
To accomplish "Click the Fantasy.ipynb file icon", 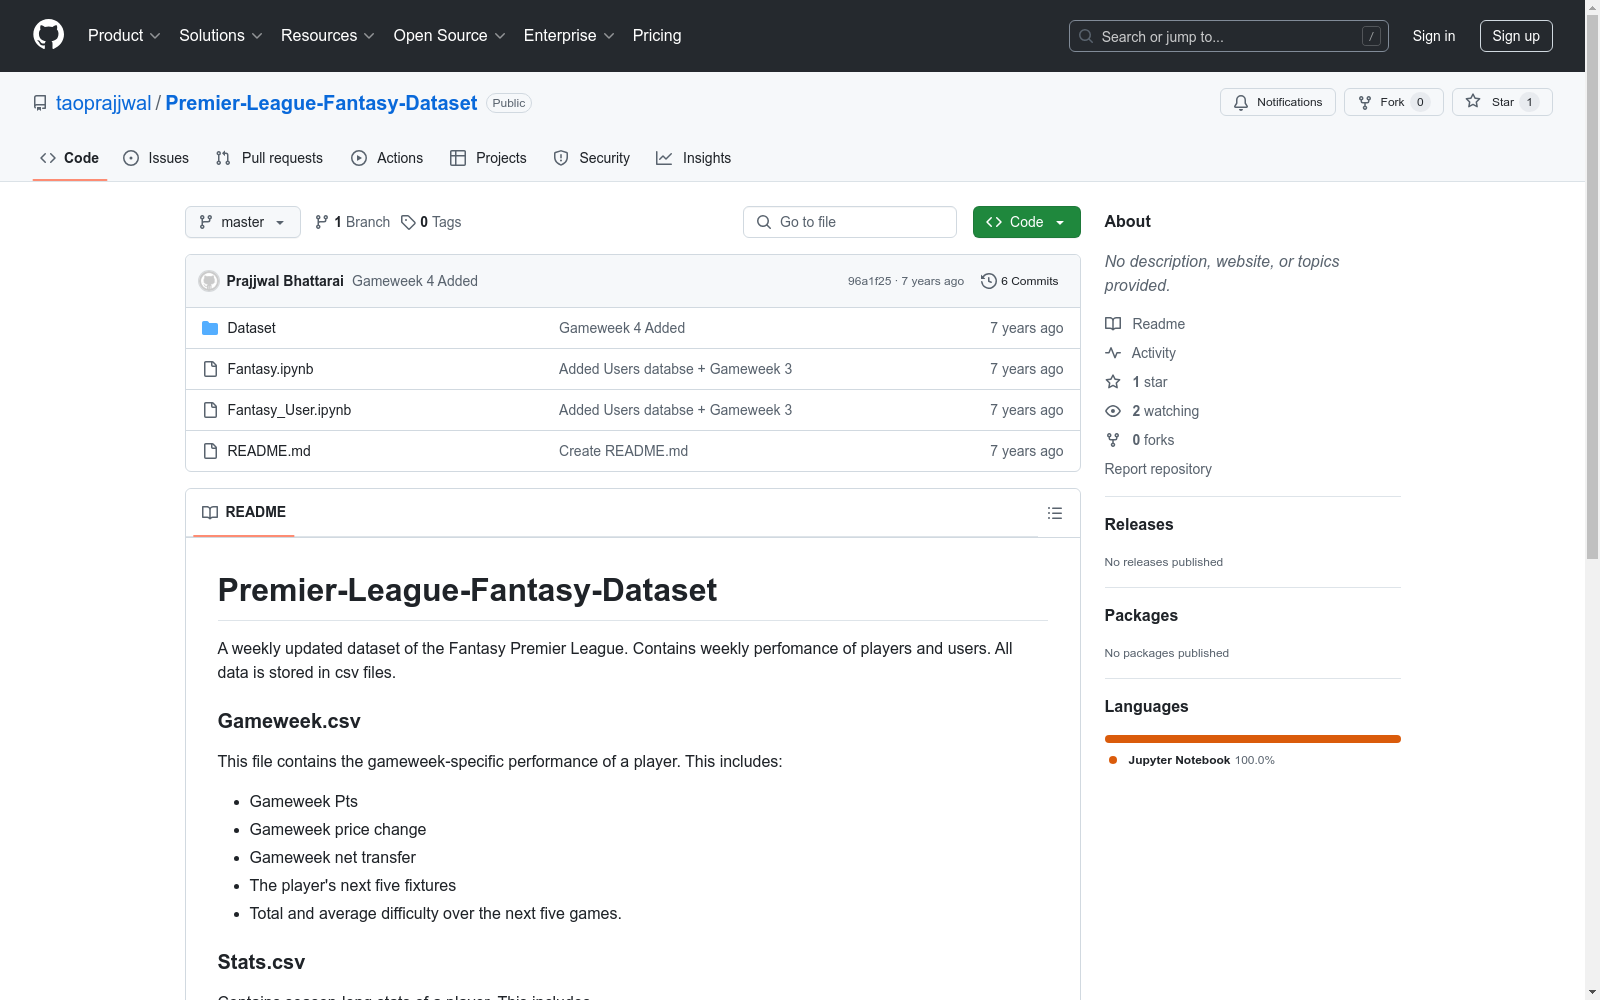I will click(210, 369).
